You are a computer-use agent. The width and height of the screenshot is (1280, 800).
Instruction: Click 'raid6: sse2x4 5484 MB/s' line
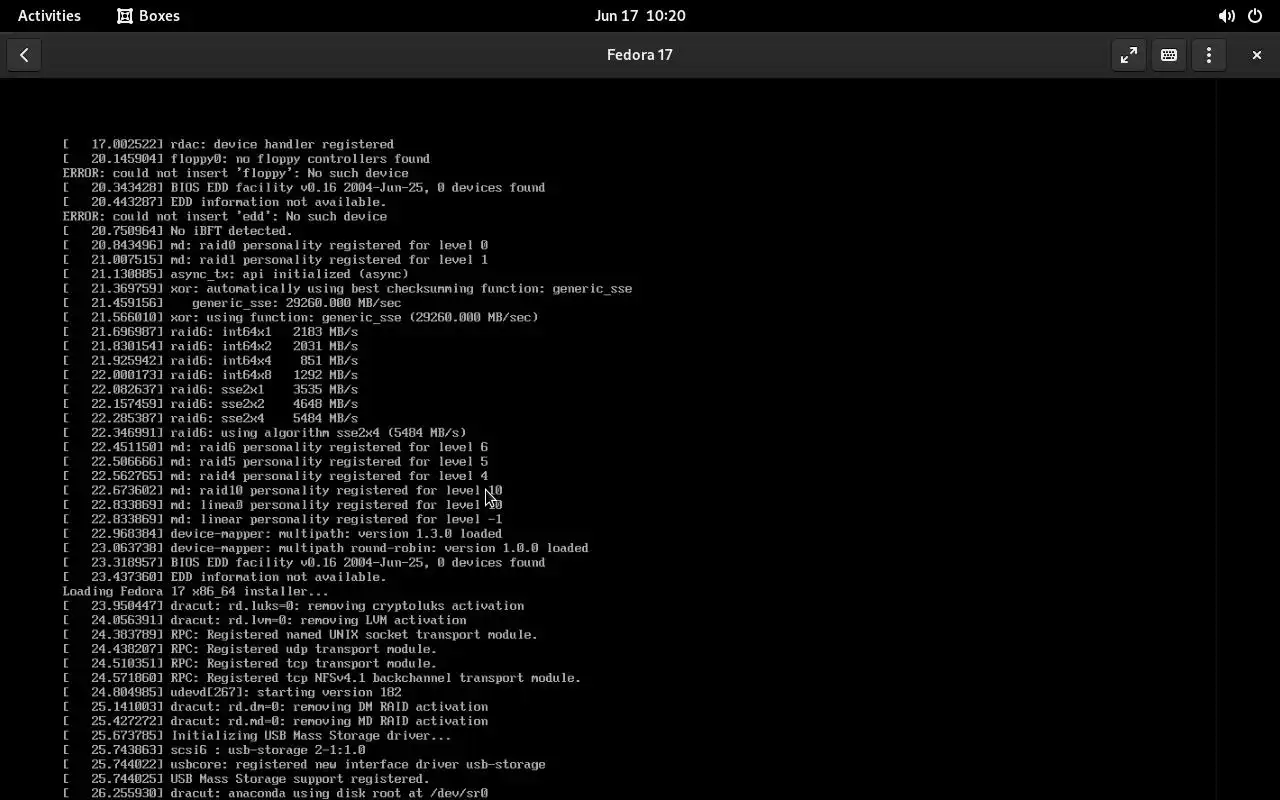(210, 418)
